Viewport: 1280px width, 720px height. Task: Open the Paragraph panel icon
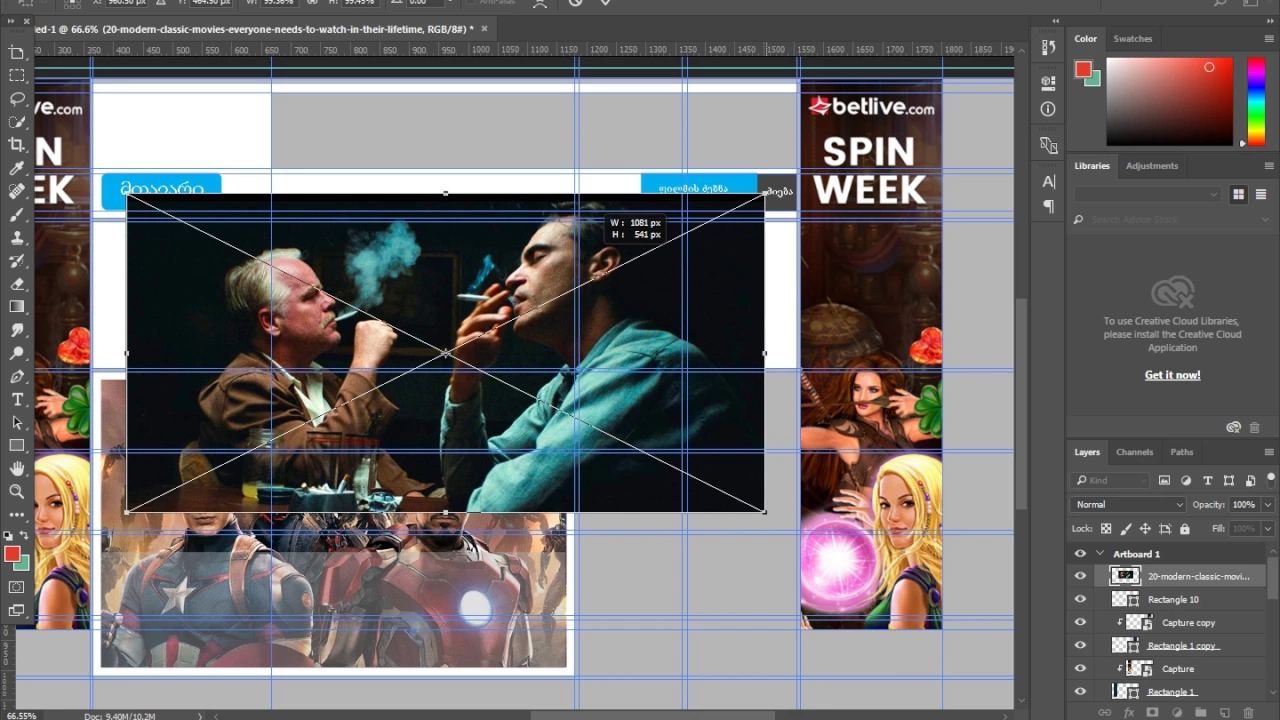[x=1048, y=206]
